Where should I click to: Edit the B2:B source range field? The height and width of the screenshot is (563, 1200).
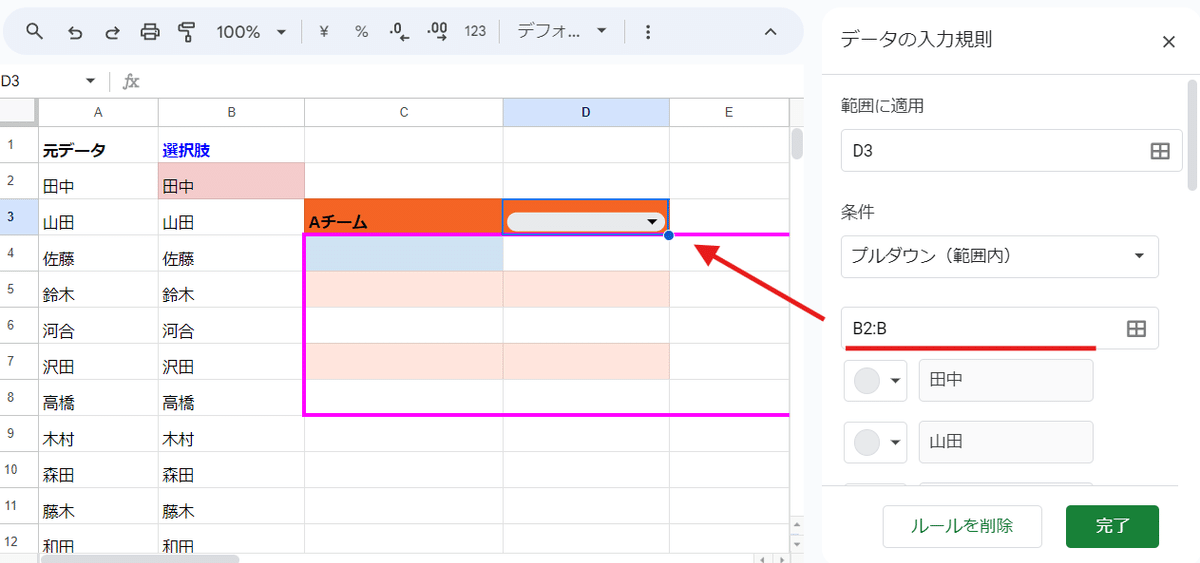pyautogui.click(x=999, y=328)
